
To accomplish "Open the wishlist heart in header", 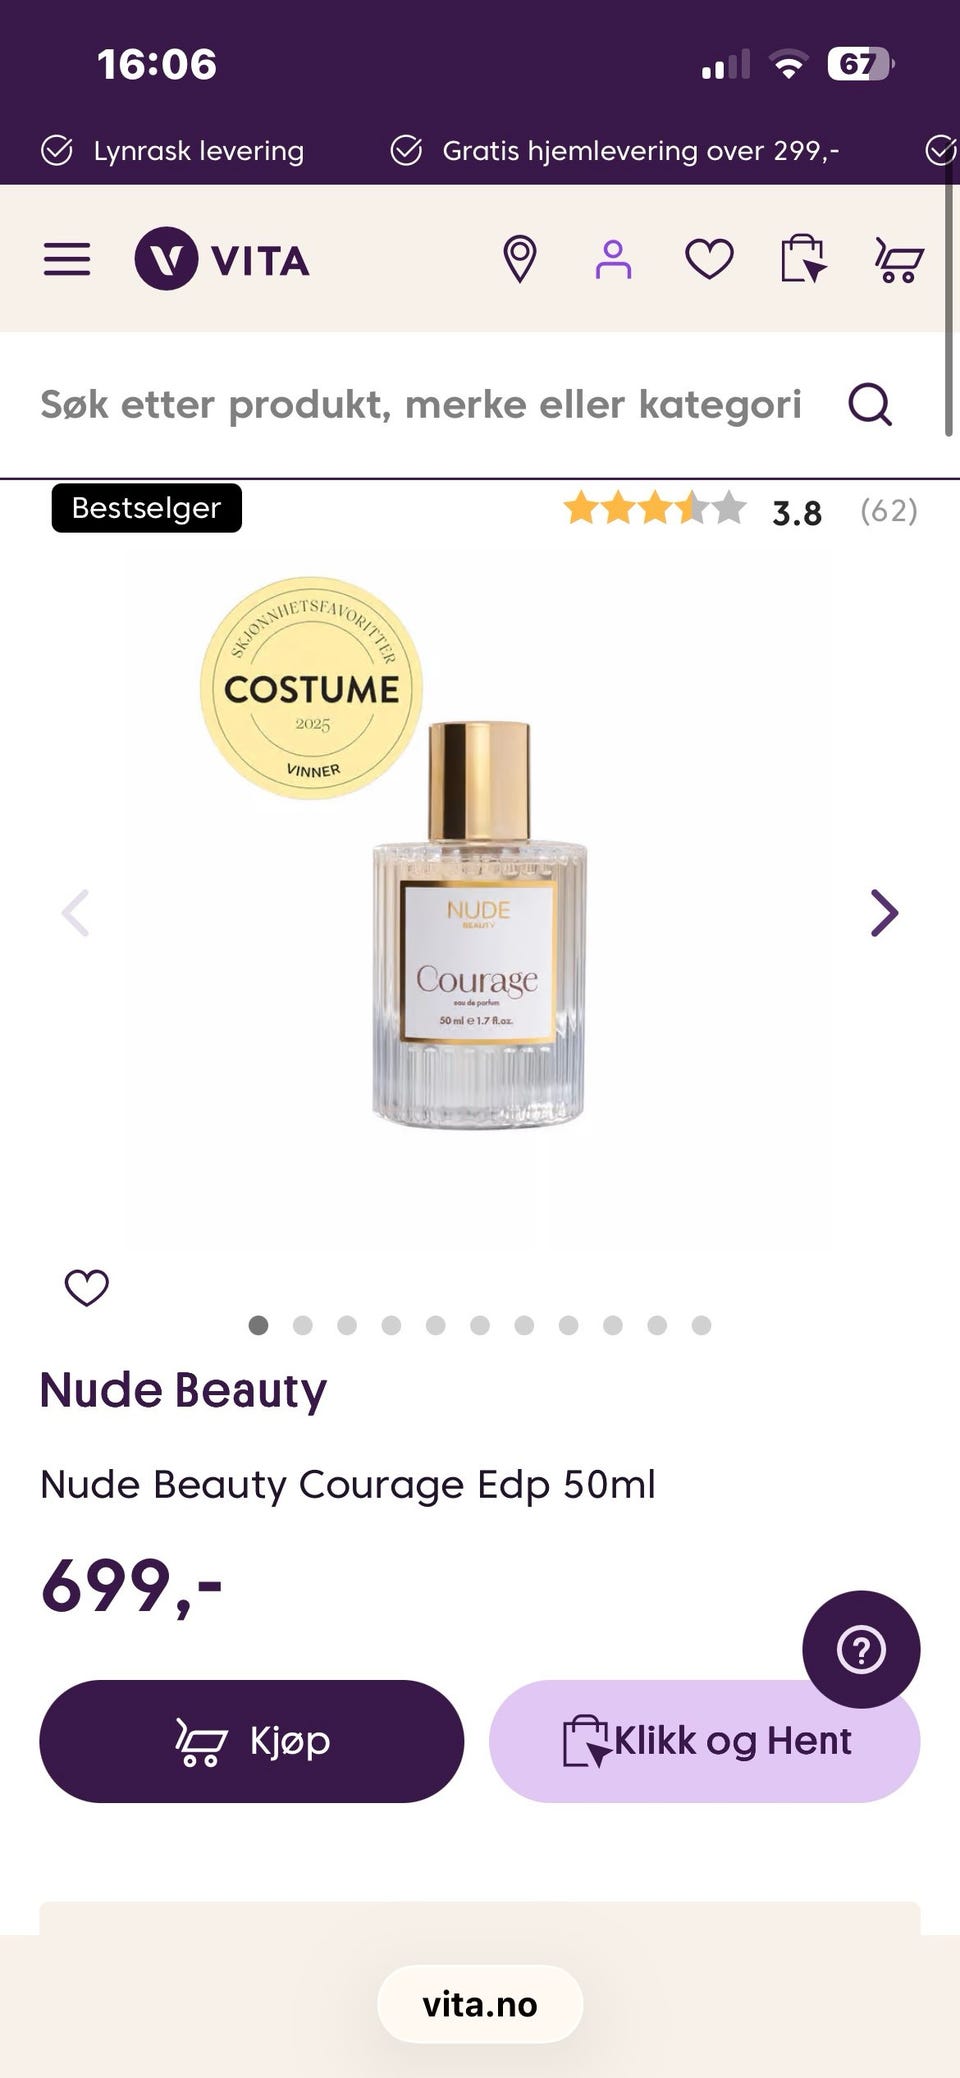I will (709, 259).
